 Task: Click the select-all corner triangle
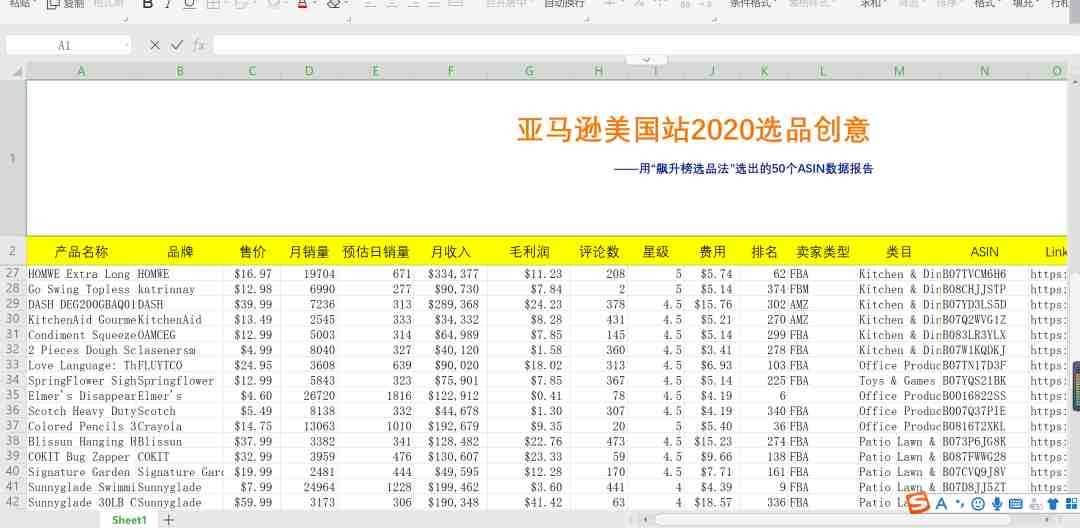click(18, 72)
